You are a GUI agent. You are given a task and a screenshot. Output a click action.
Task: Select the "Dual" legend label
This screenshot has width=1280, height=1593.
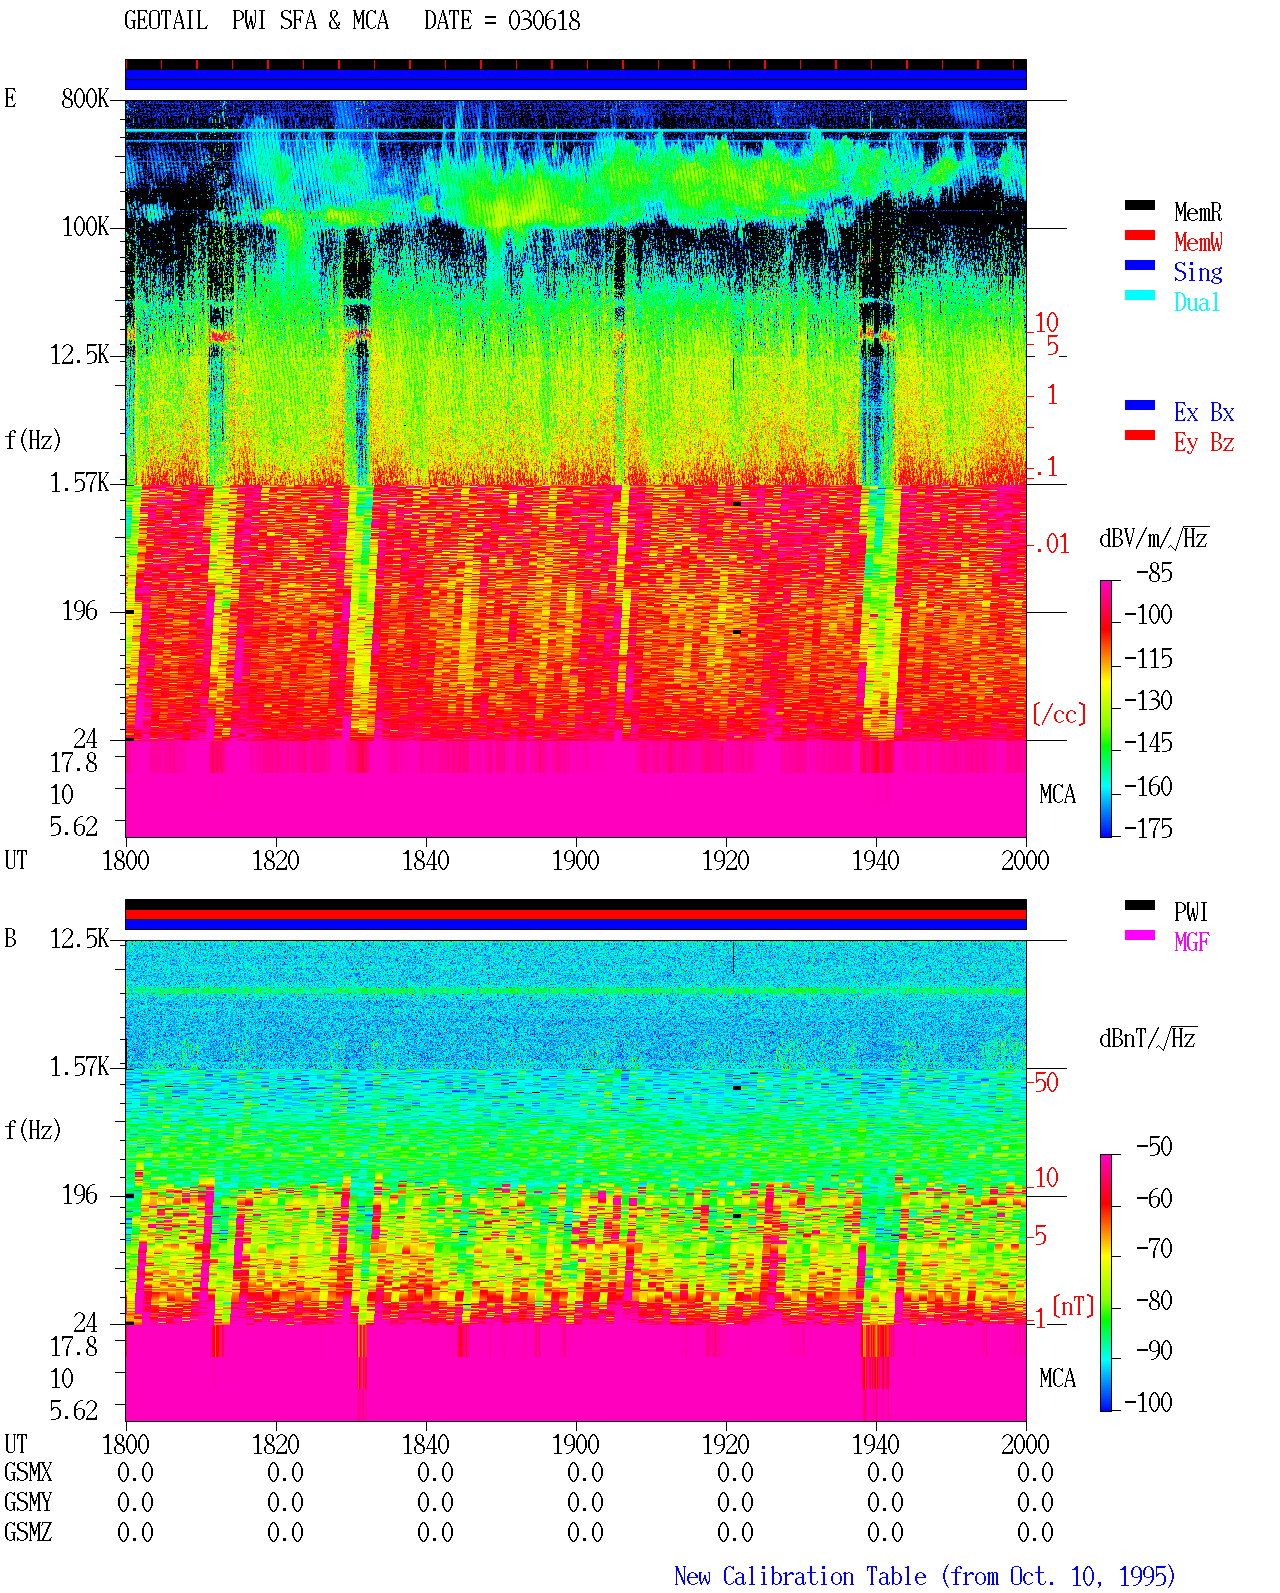(x=1198, y=302)
